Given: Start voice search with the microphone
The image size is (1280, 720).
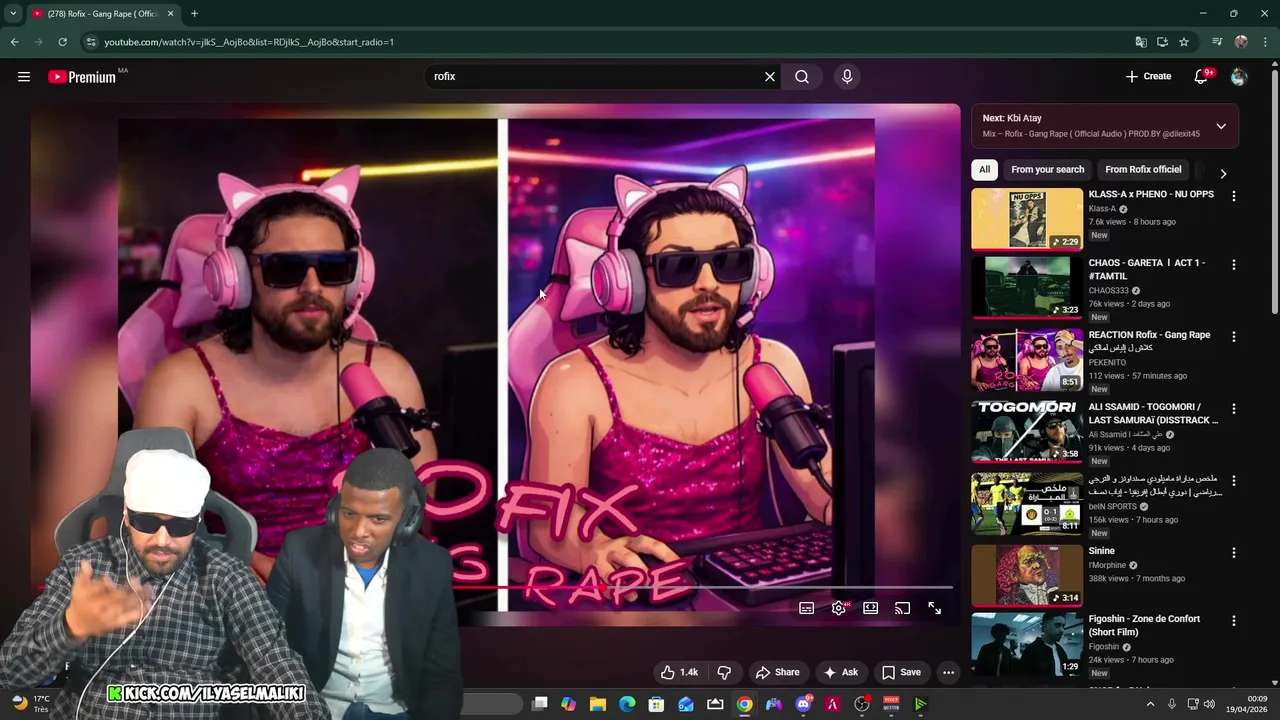Looking at the screenshot, I should (847, 76).
